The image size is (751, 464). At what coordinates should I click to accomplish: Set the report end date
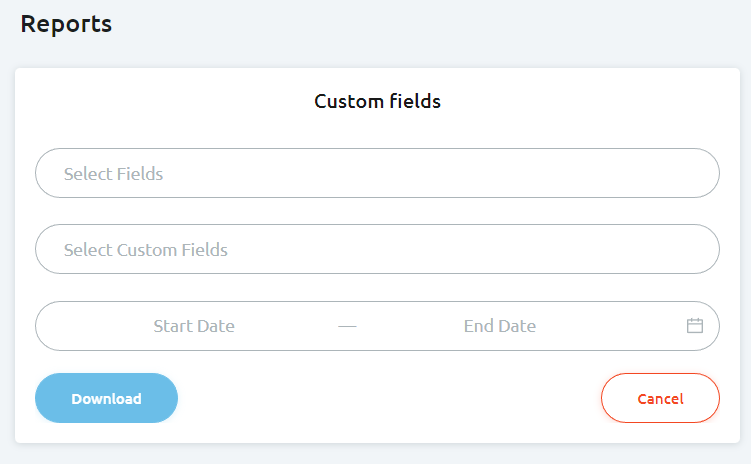tap(500, 326)
